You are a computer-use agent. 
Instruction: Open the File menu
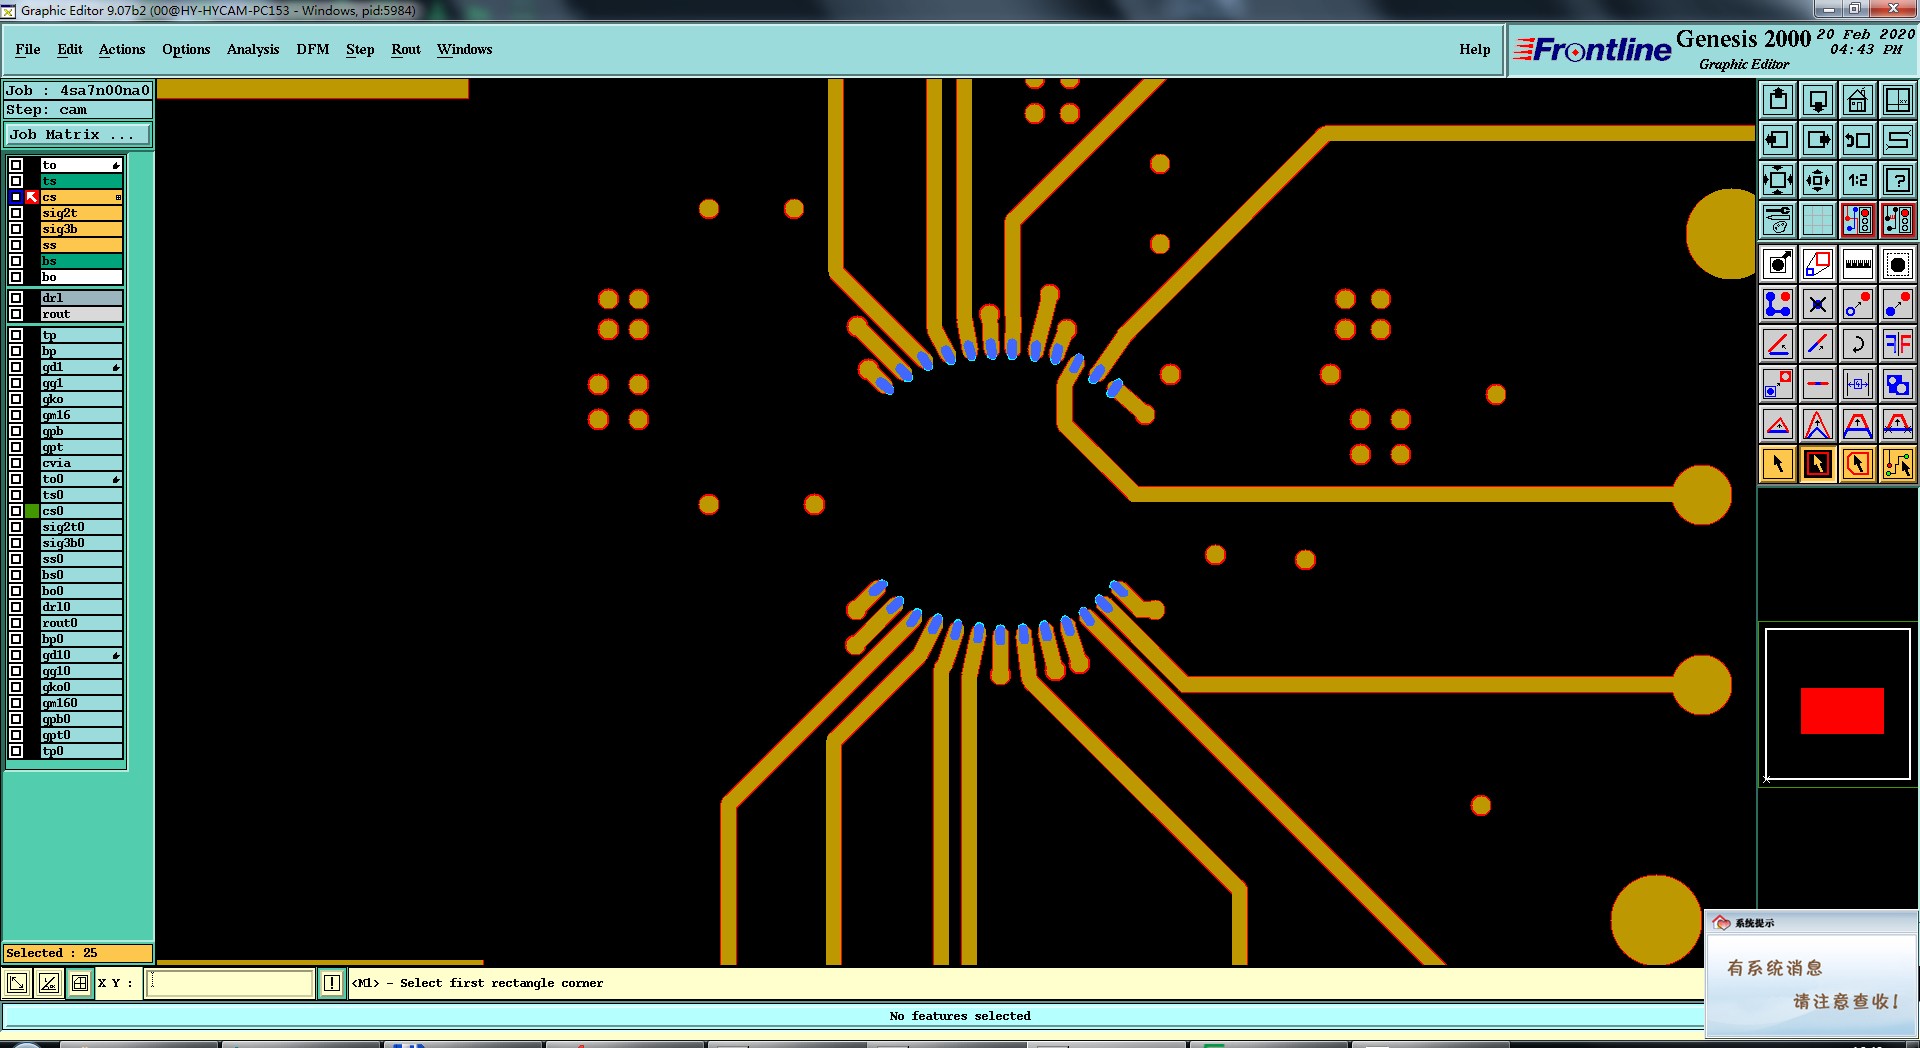pyautogui.click(x=28, y=49)
